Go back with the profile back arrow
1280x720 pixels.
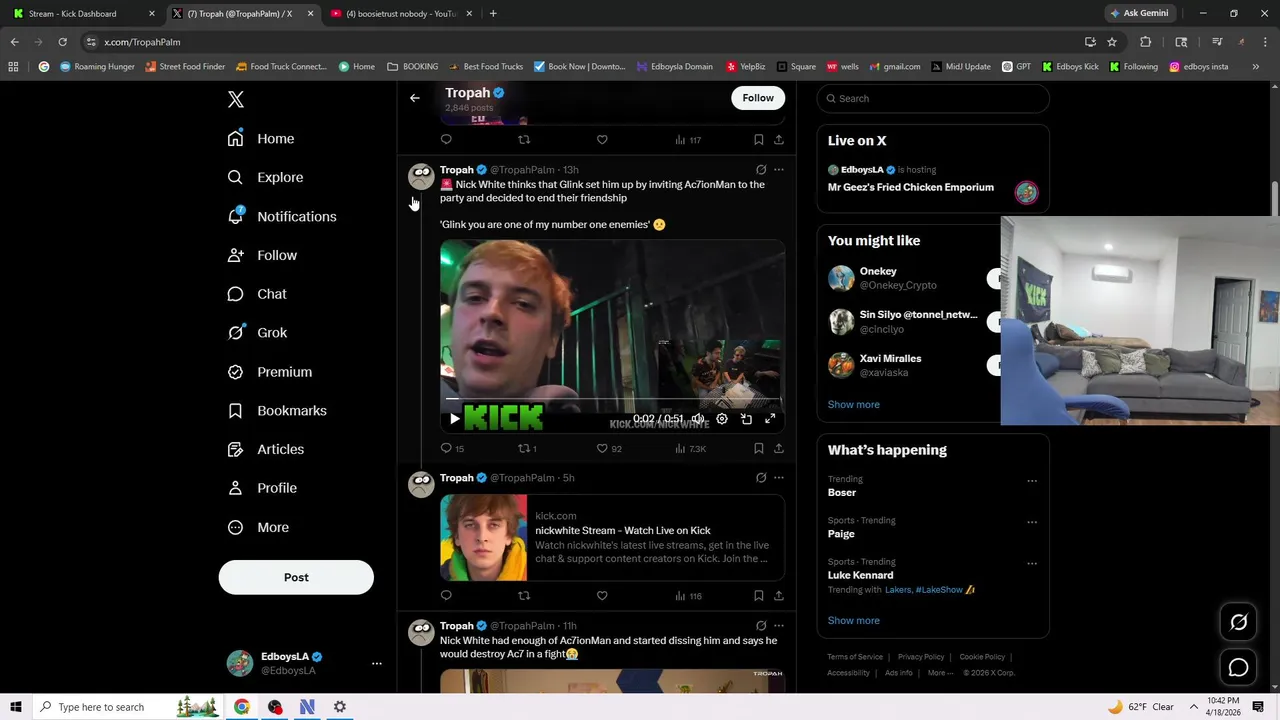415,98
